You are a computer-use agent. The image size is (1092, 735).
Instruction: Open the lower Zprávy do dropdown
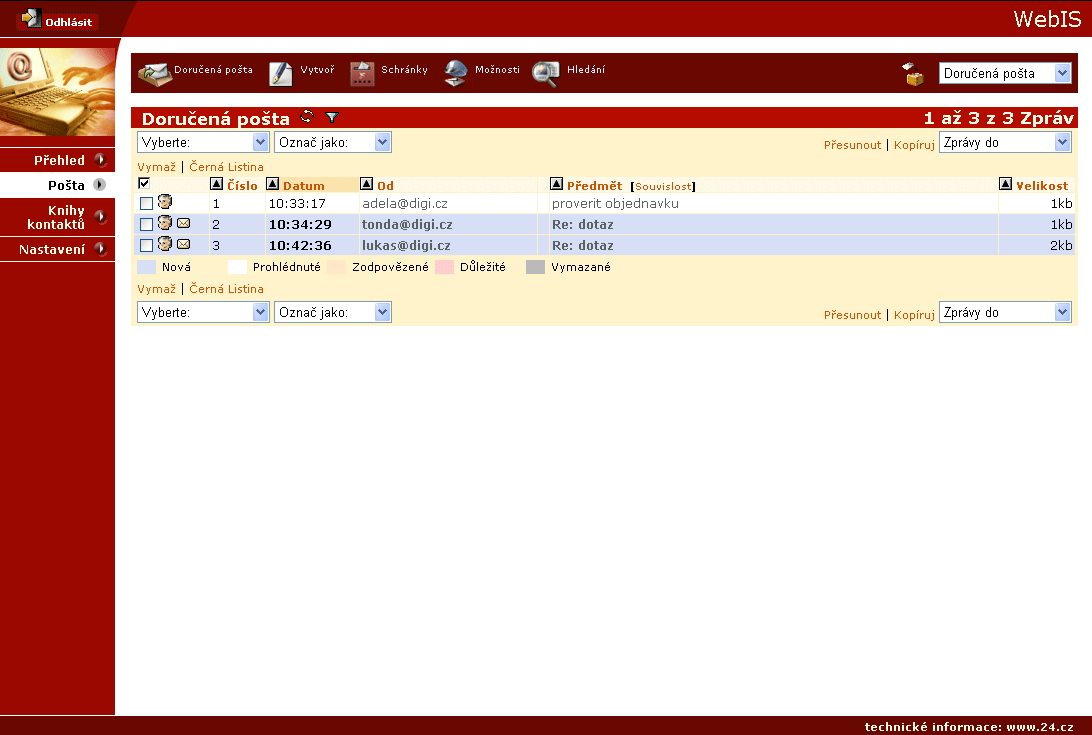click(x=1004, y=312)
